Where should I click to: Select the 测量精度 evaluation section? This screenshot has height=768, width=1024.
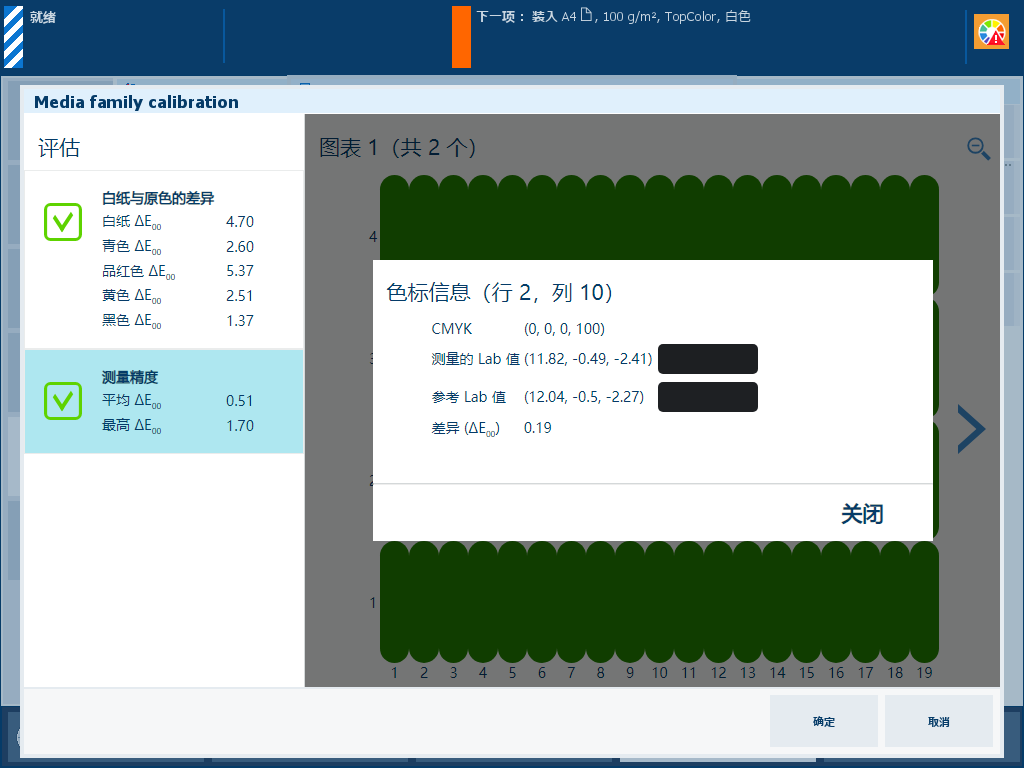164,401
